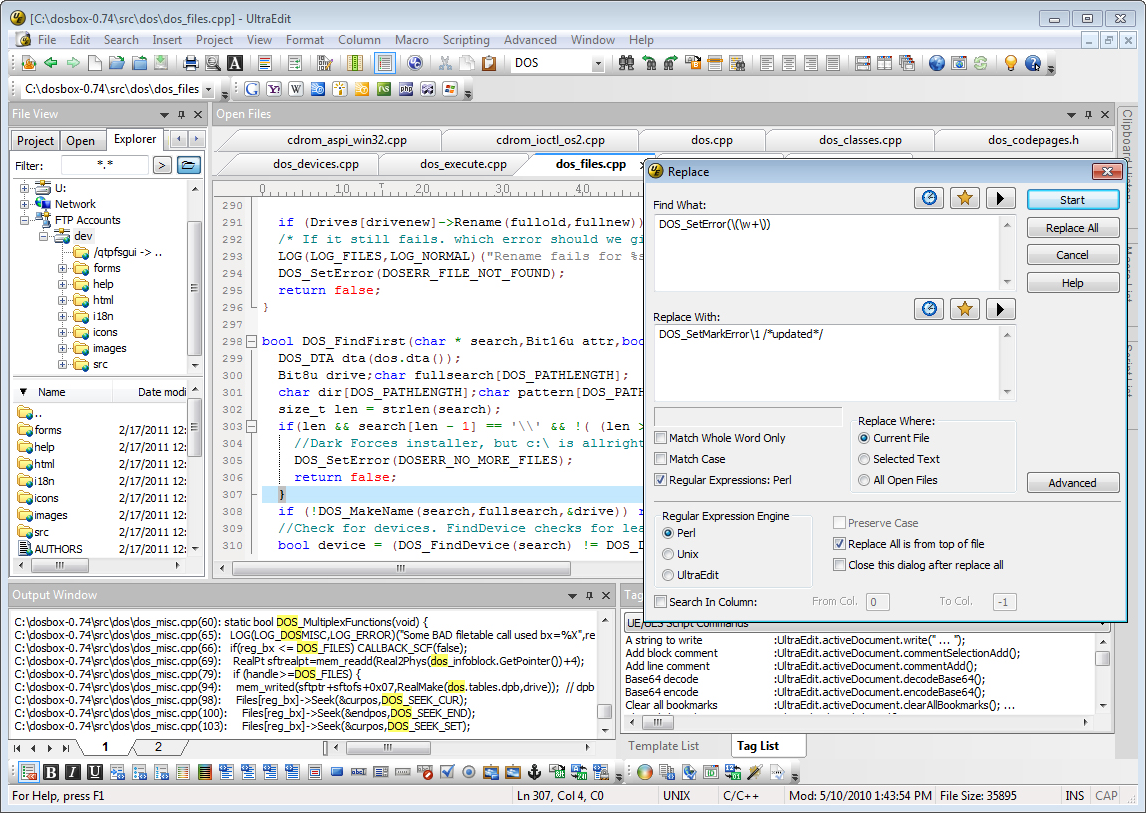Screen dimensions: 1146x813
Task: Open the DOS dropdown in the toolbar
Action: 598,64
